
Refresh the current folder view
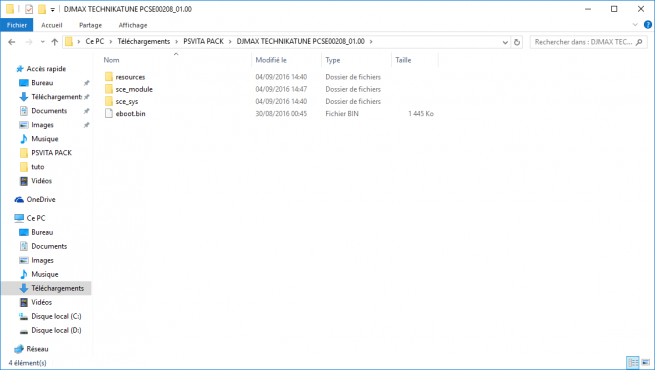[x=517, y=42]
